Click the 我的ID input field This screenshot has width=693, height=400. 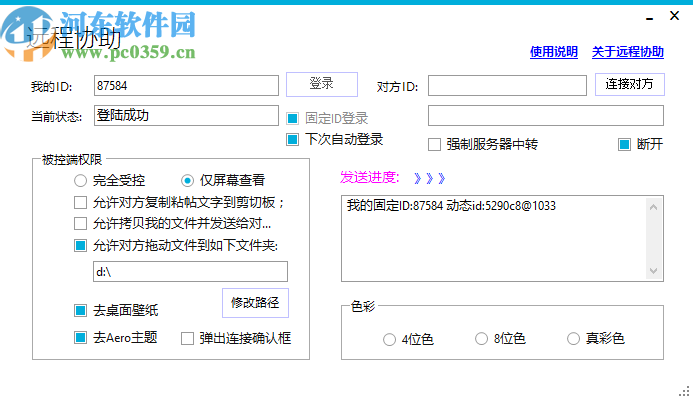pyautogui.click(x=186, y=85)
